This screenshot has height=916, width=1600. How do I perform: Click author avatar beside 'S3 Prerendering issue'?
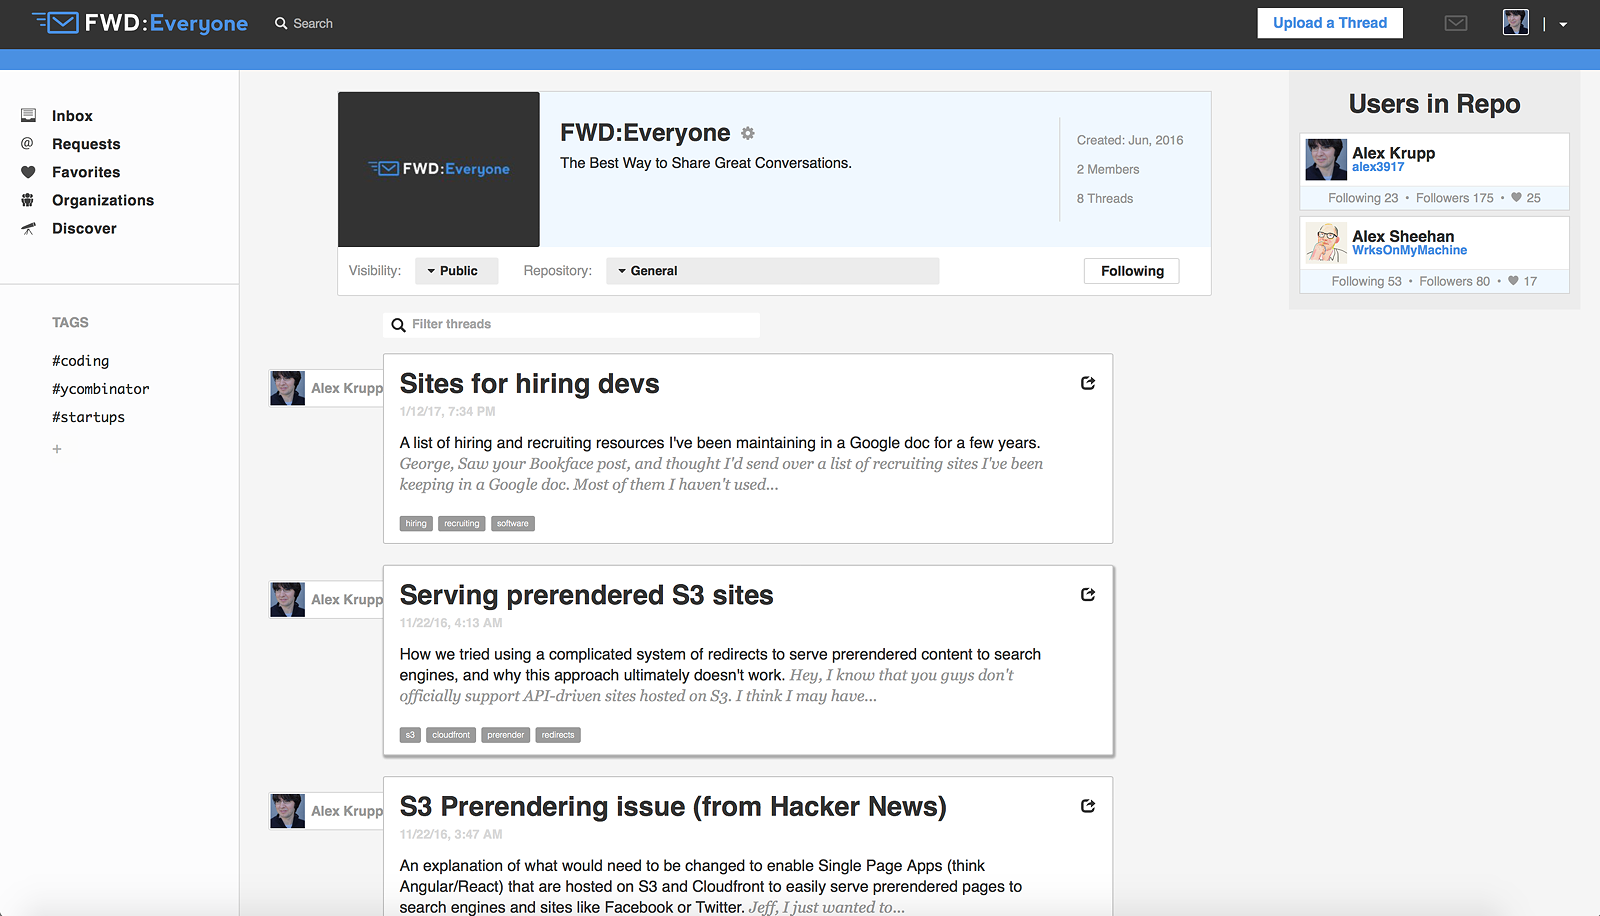[x=288, y=811]
